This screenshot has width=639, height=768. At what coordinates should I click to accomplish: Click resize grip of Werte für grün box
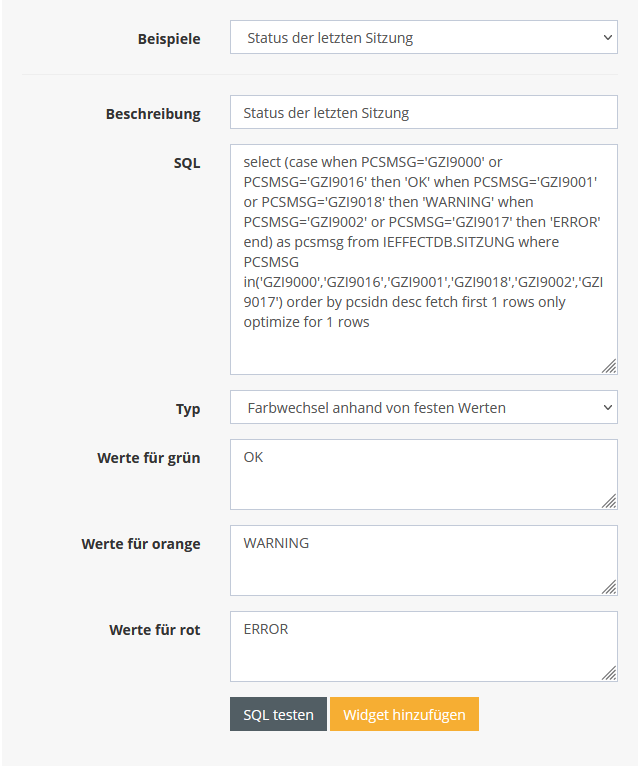609,501
